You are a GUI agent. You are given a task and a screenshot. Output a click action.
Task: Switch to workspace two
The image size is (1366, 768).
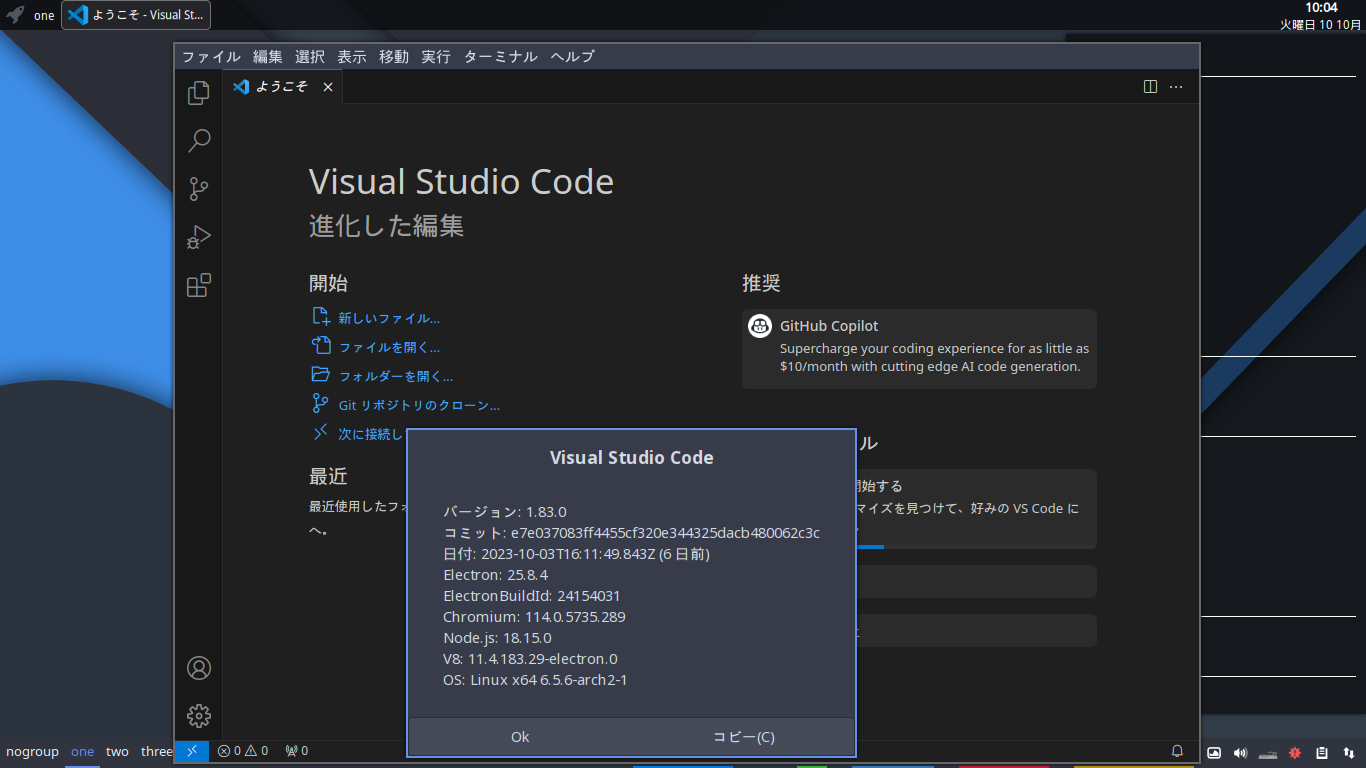117,752
